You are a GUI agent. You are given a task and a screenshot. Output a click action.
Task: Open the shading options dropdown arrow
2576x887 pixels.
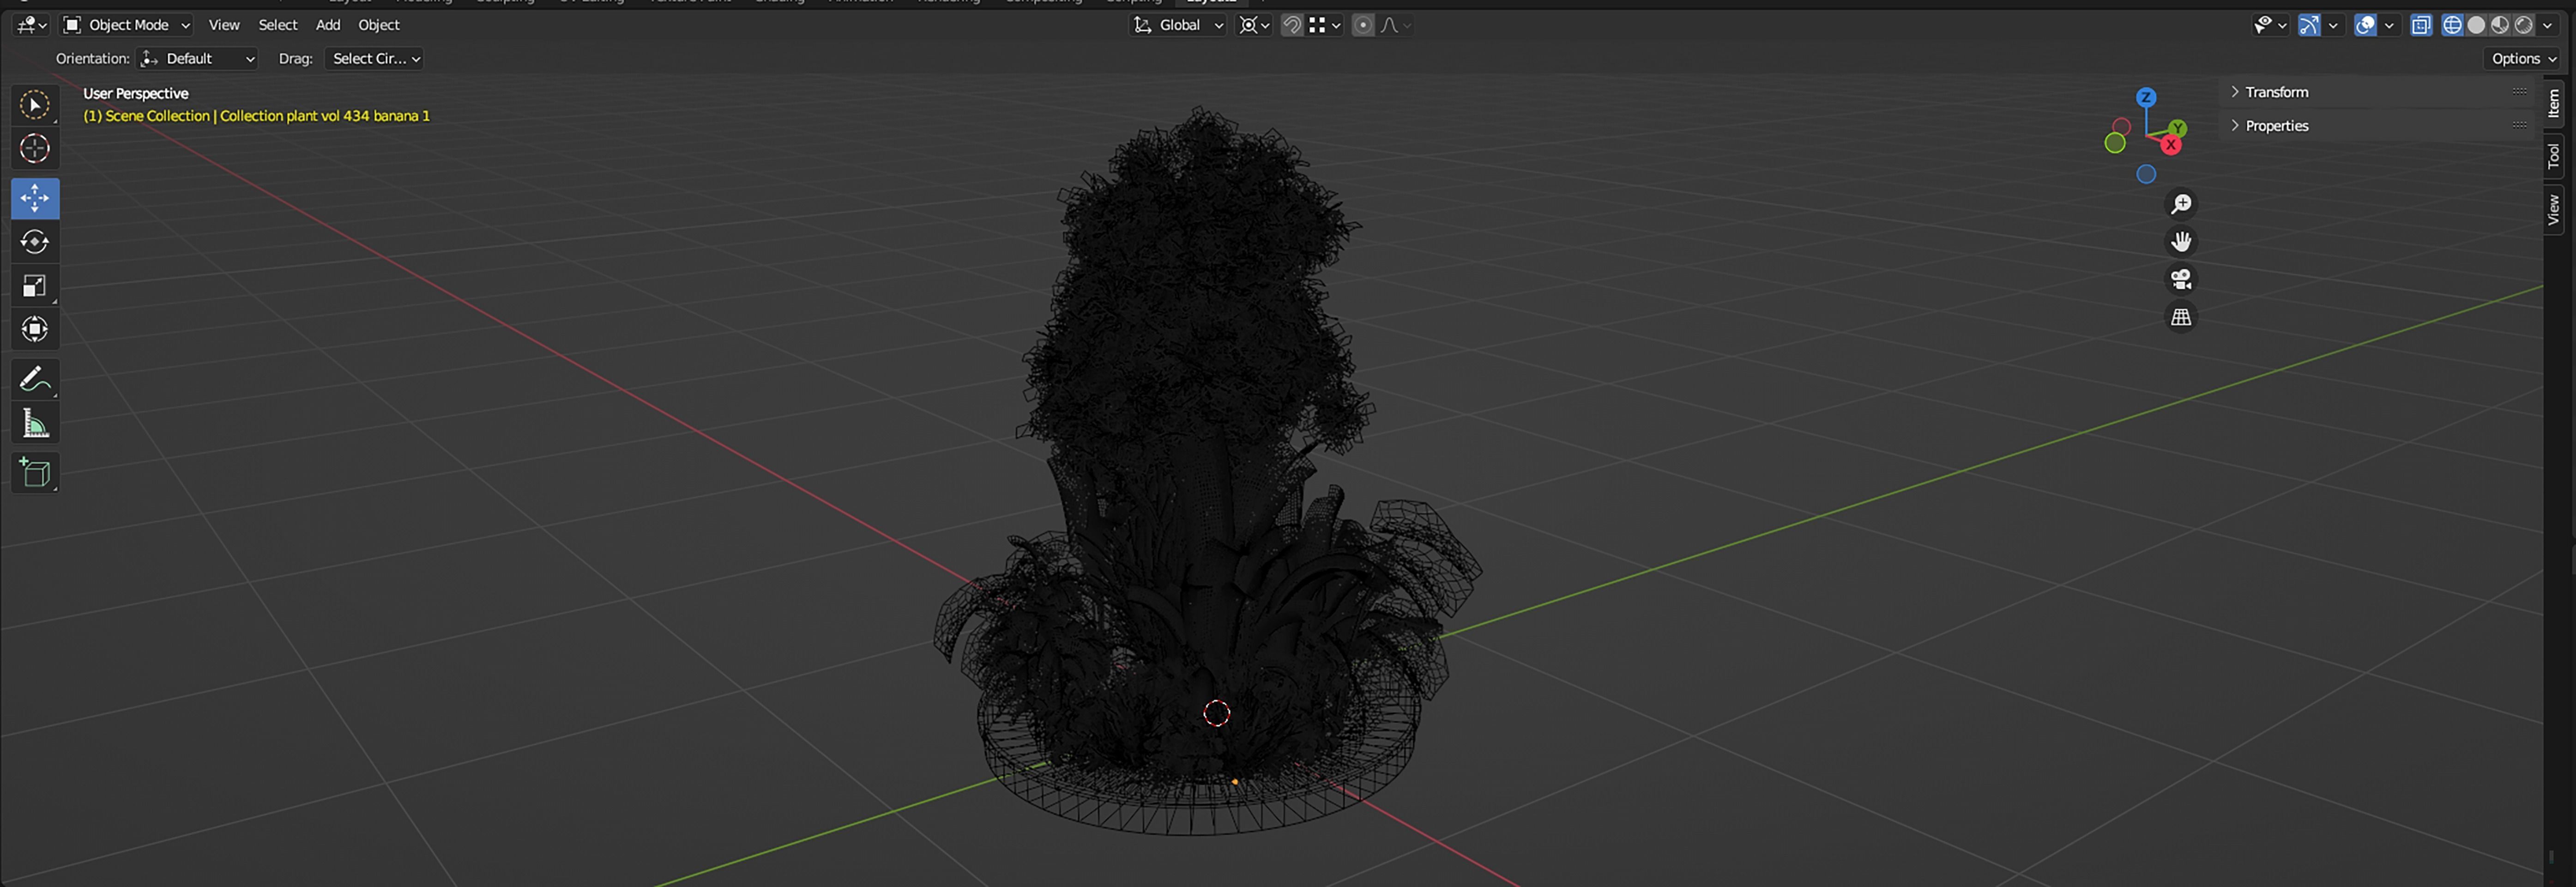click(x=2548, y=25)
